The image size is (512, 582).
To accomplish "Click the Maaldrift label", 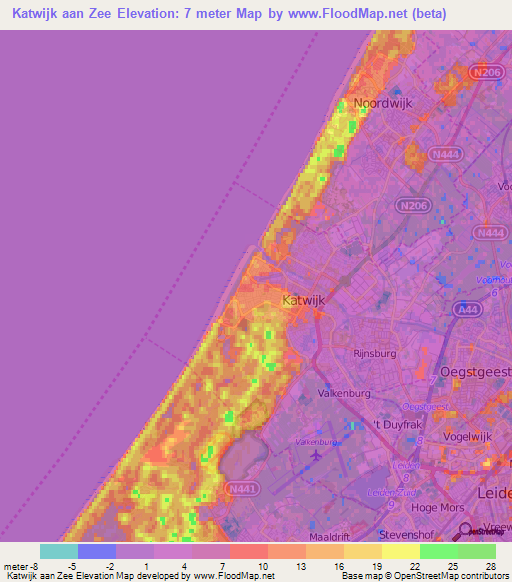I will point(329,537).
